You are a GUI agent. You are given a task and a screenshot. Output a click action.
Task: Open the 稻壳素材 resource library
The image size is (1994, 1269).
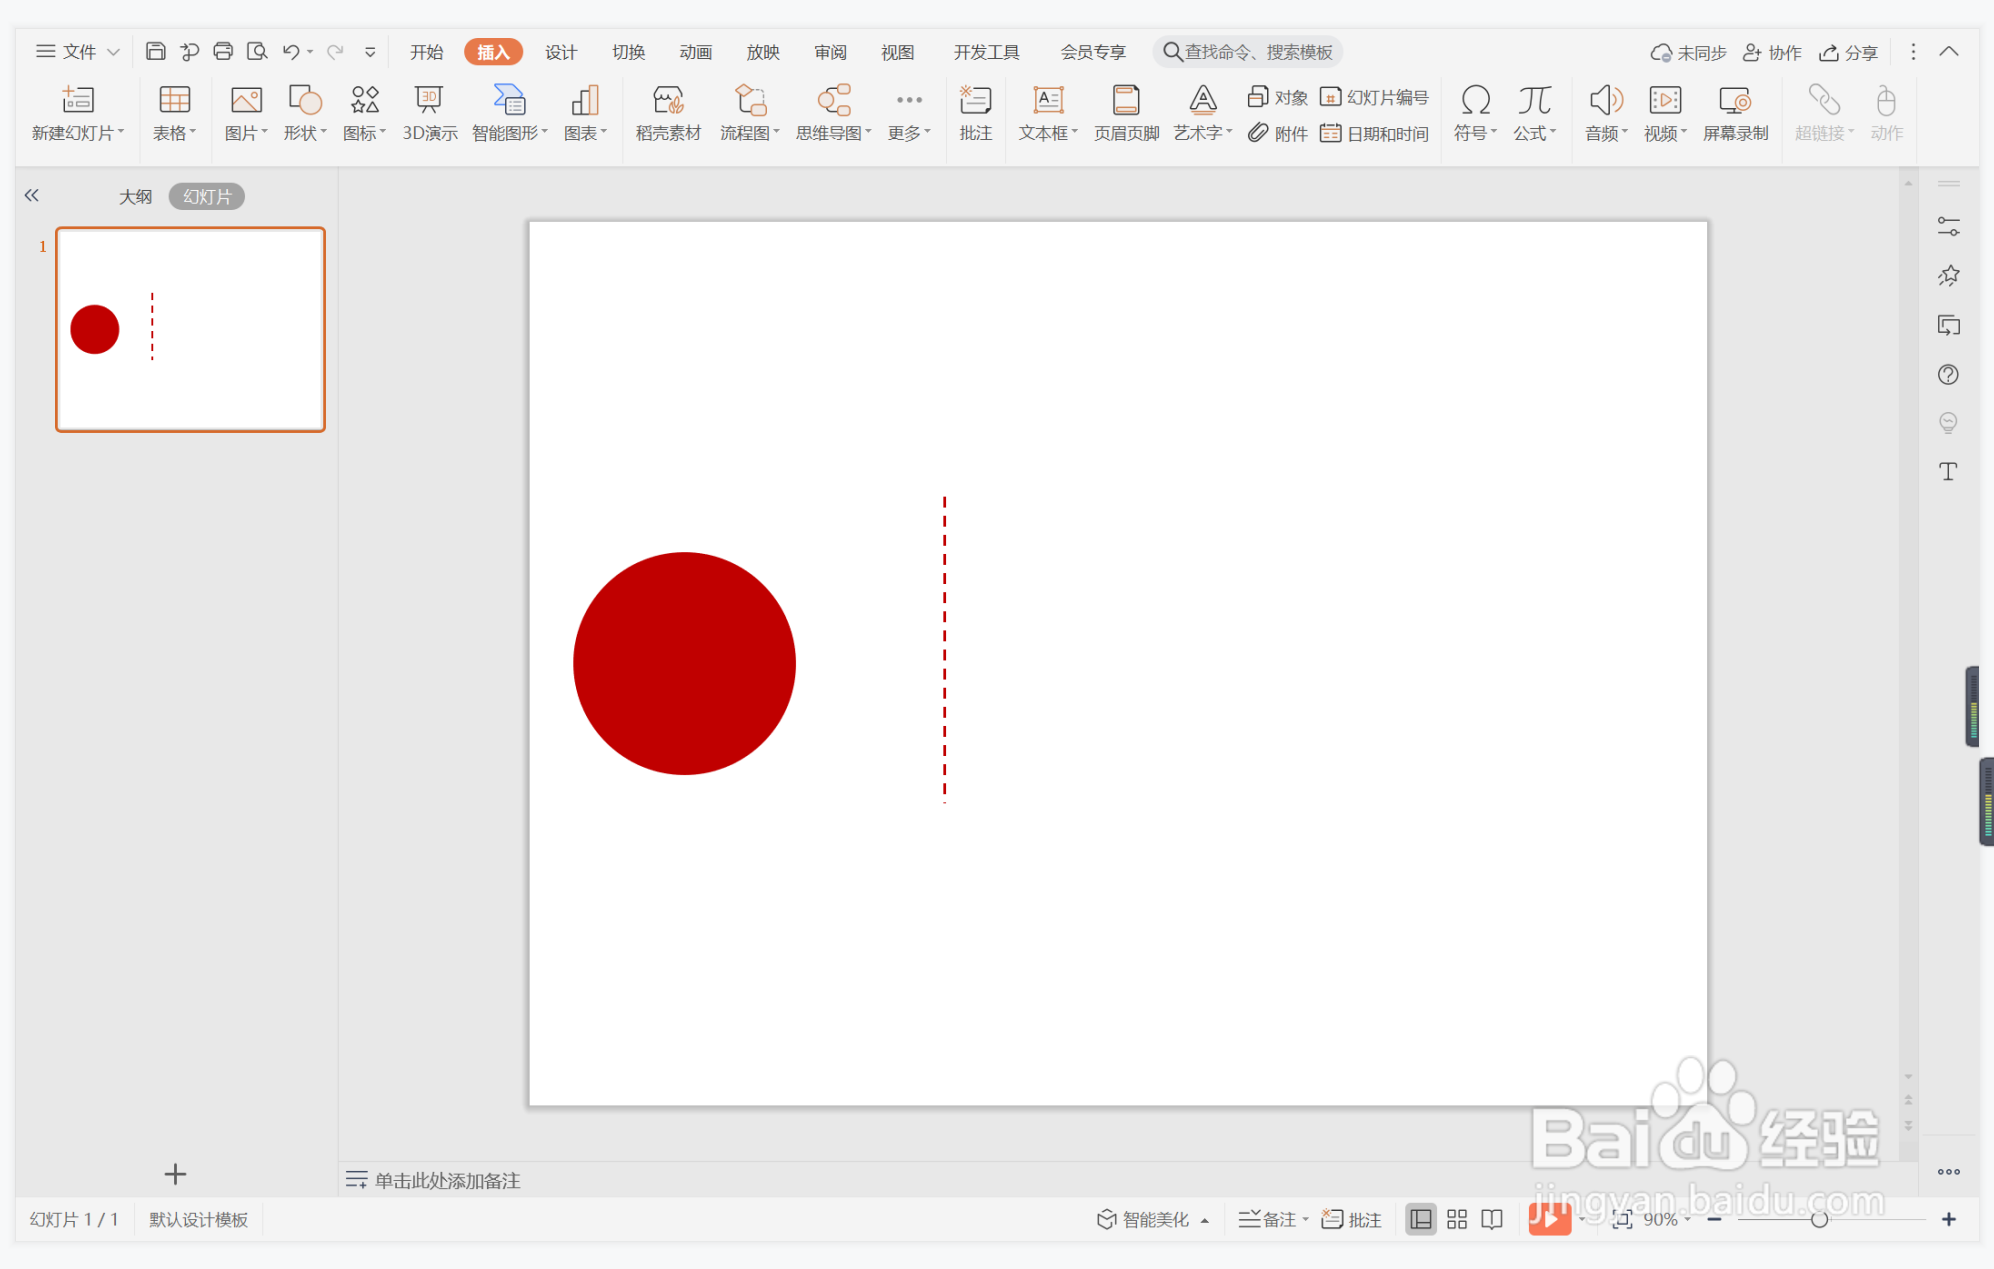tap(668, 113)
